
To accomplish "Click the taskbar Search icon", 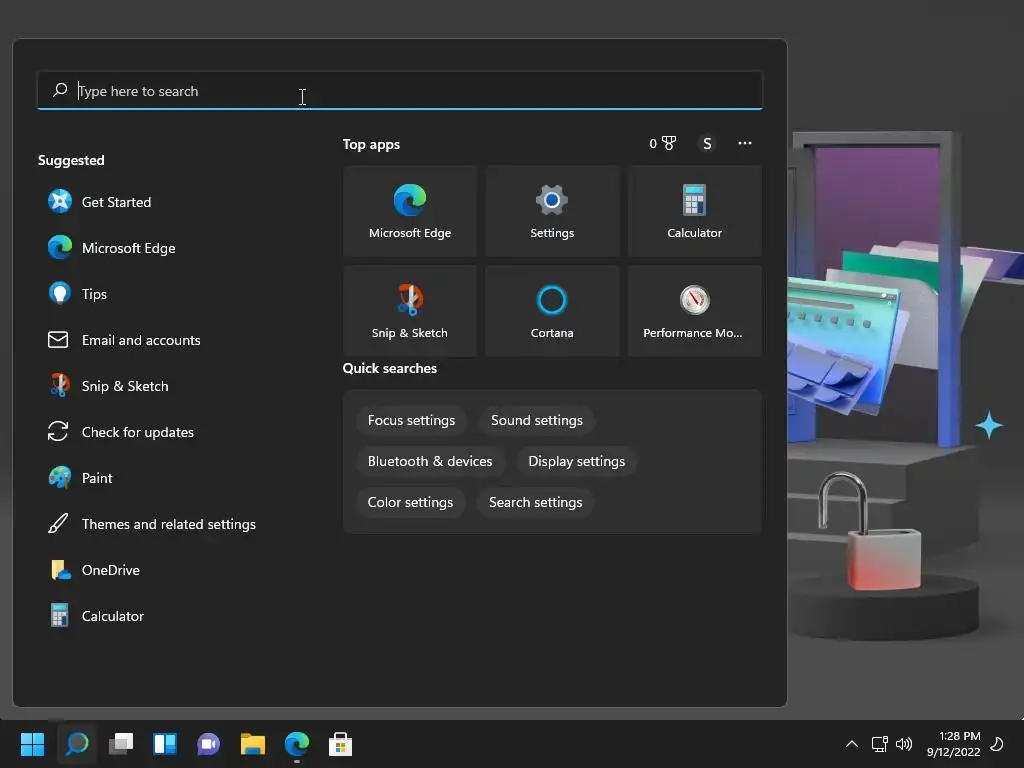I will click(77, 744).
